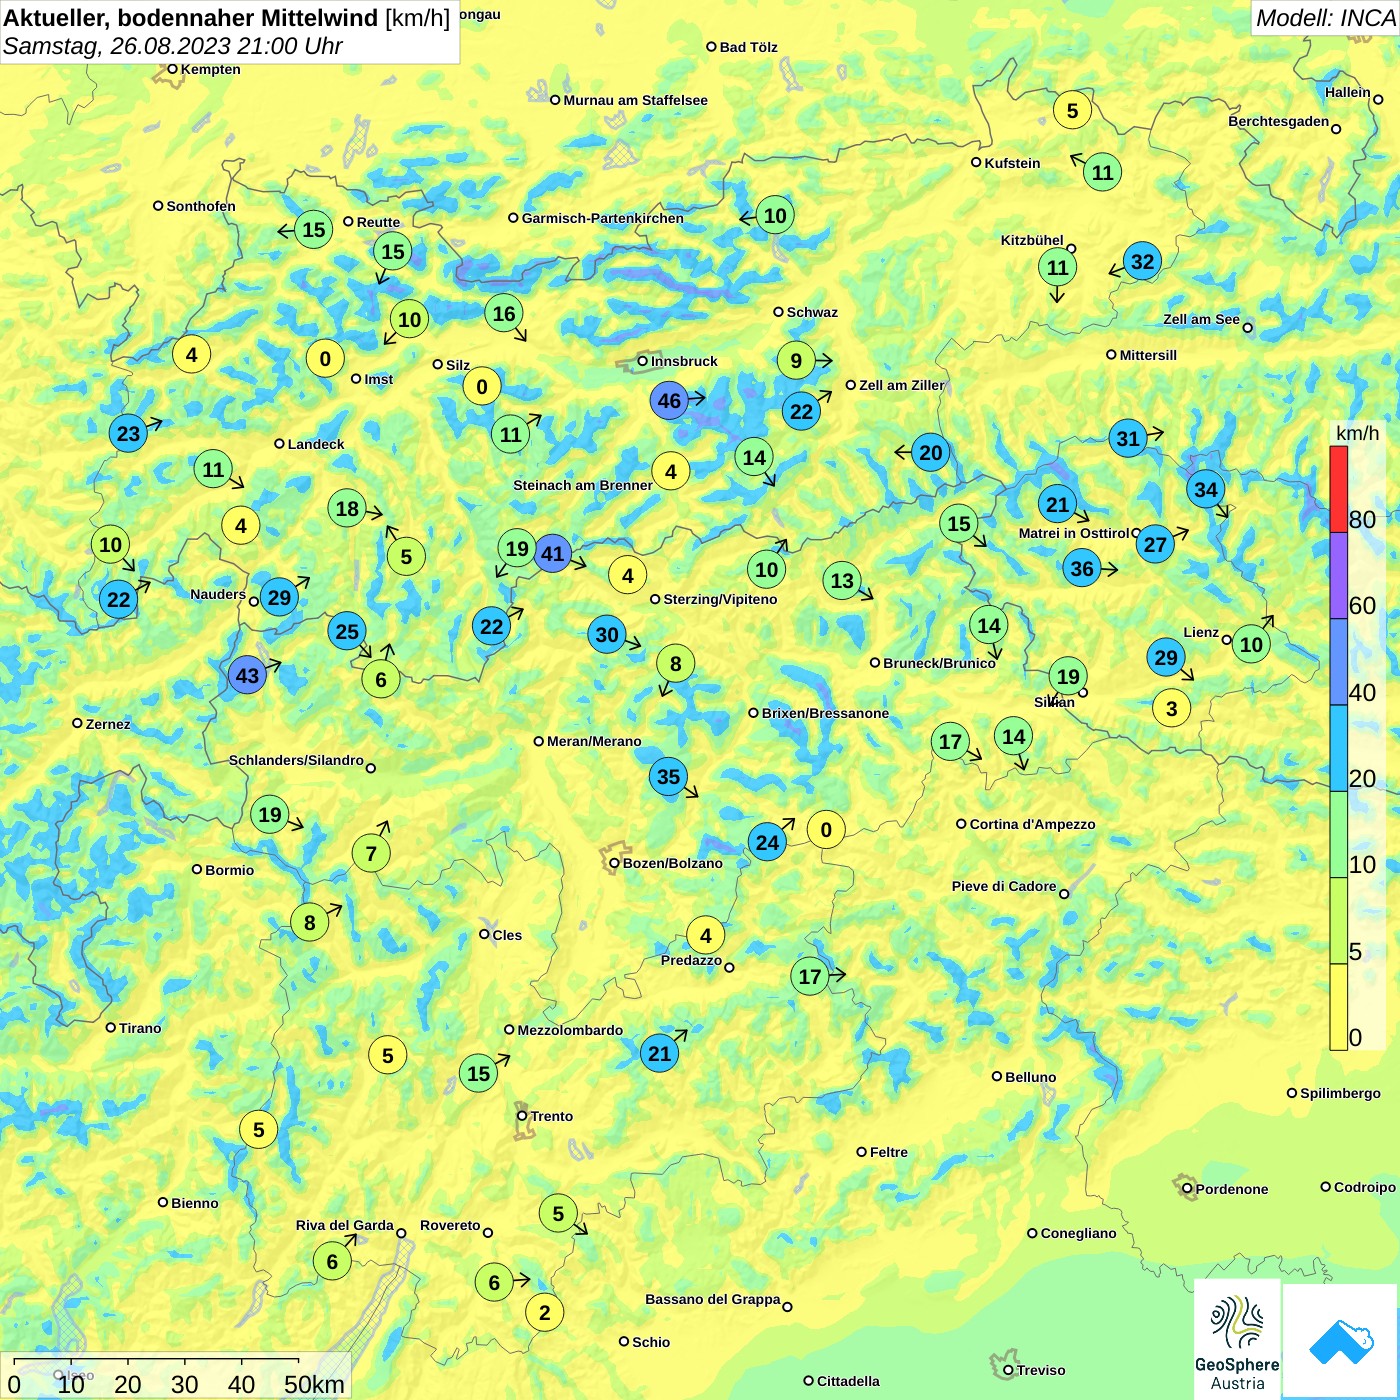The width and height of the screenshot is (1400, 1400).
Task: Select the yellow legend segment above 0
Action: coord(1339,1007)
